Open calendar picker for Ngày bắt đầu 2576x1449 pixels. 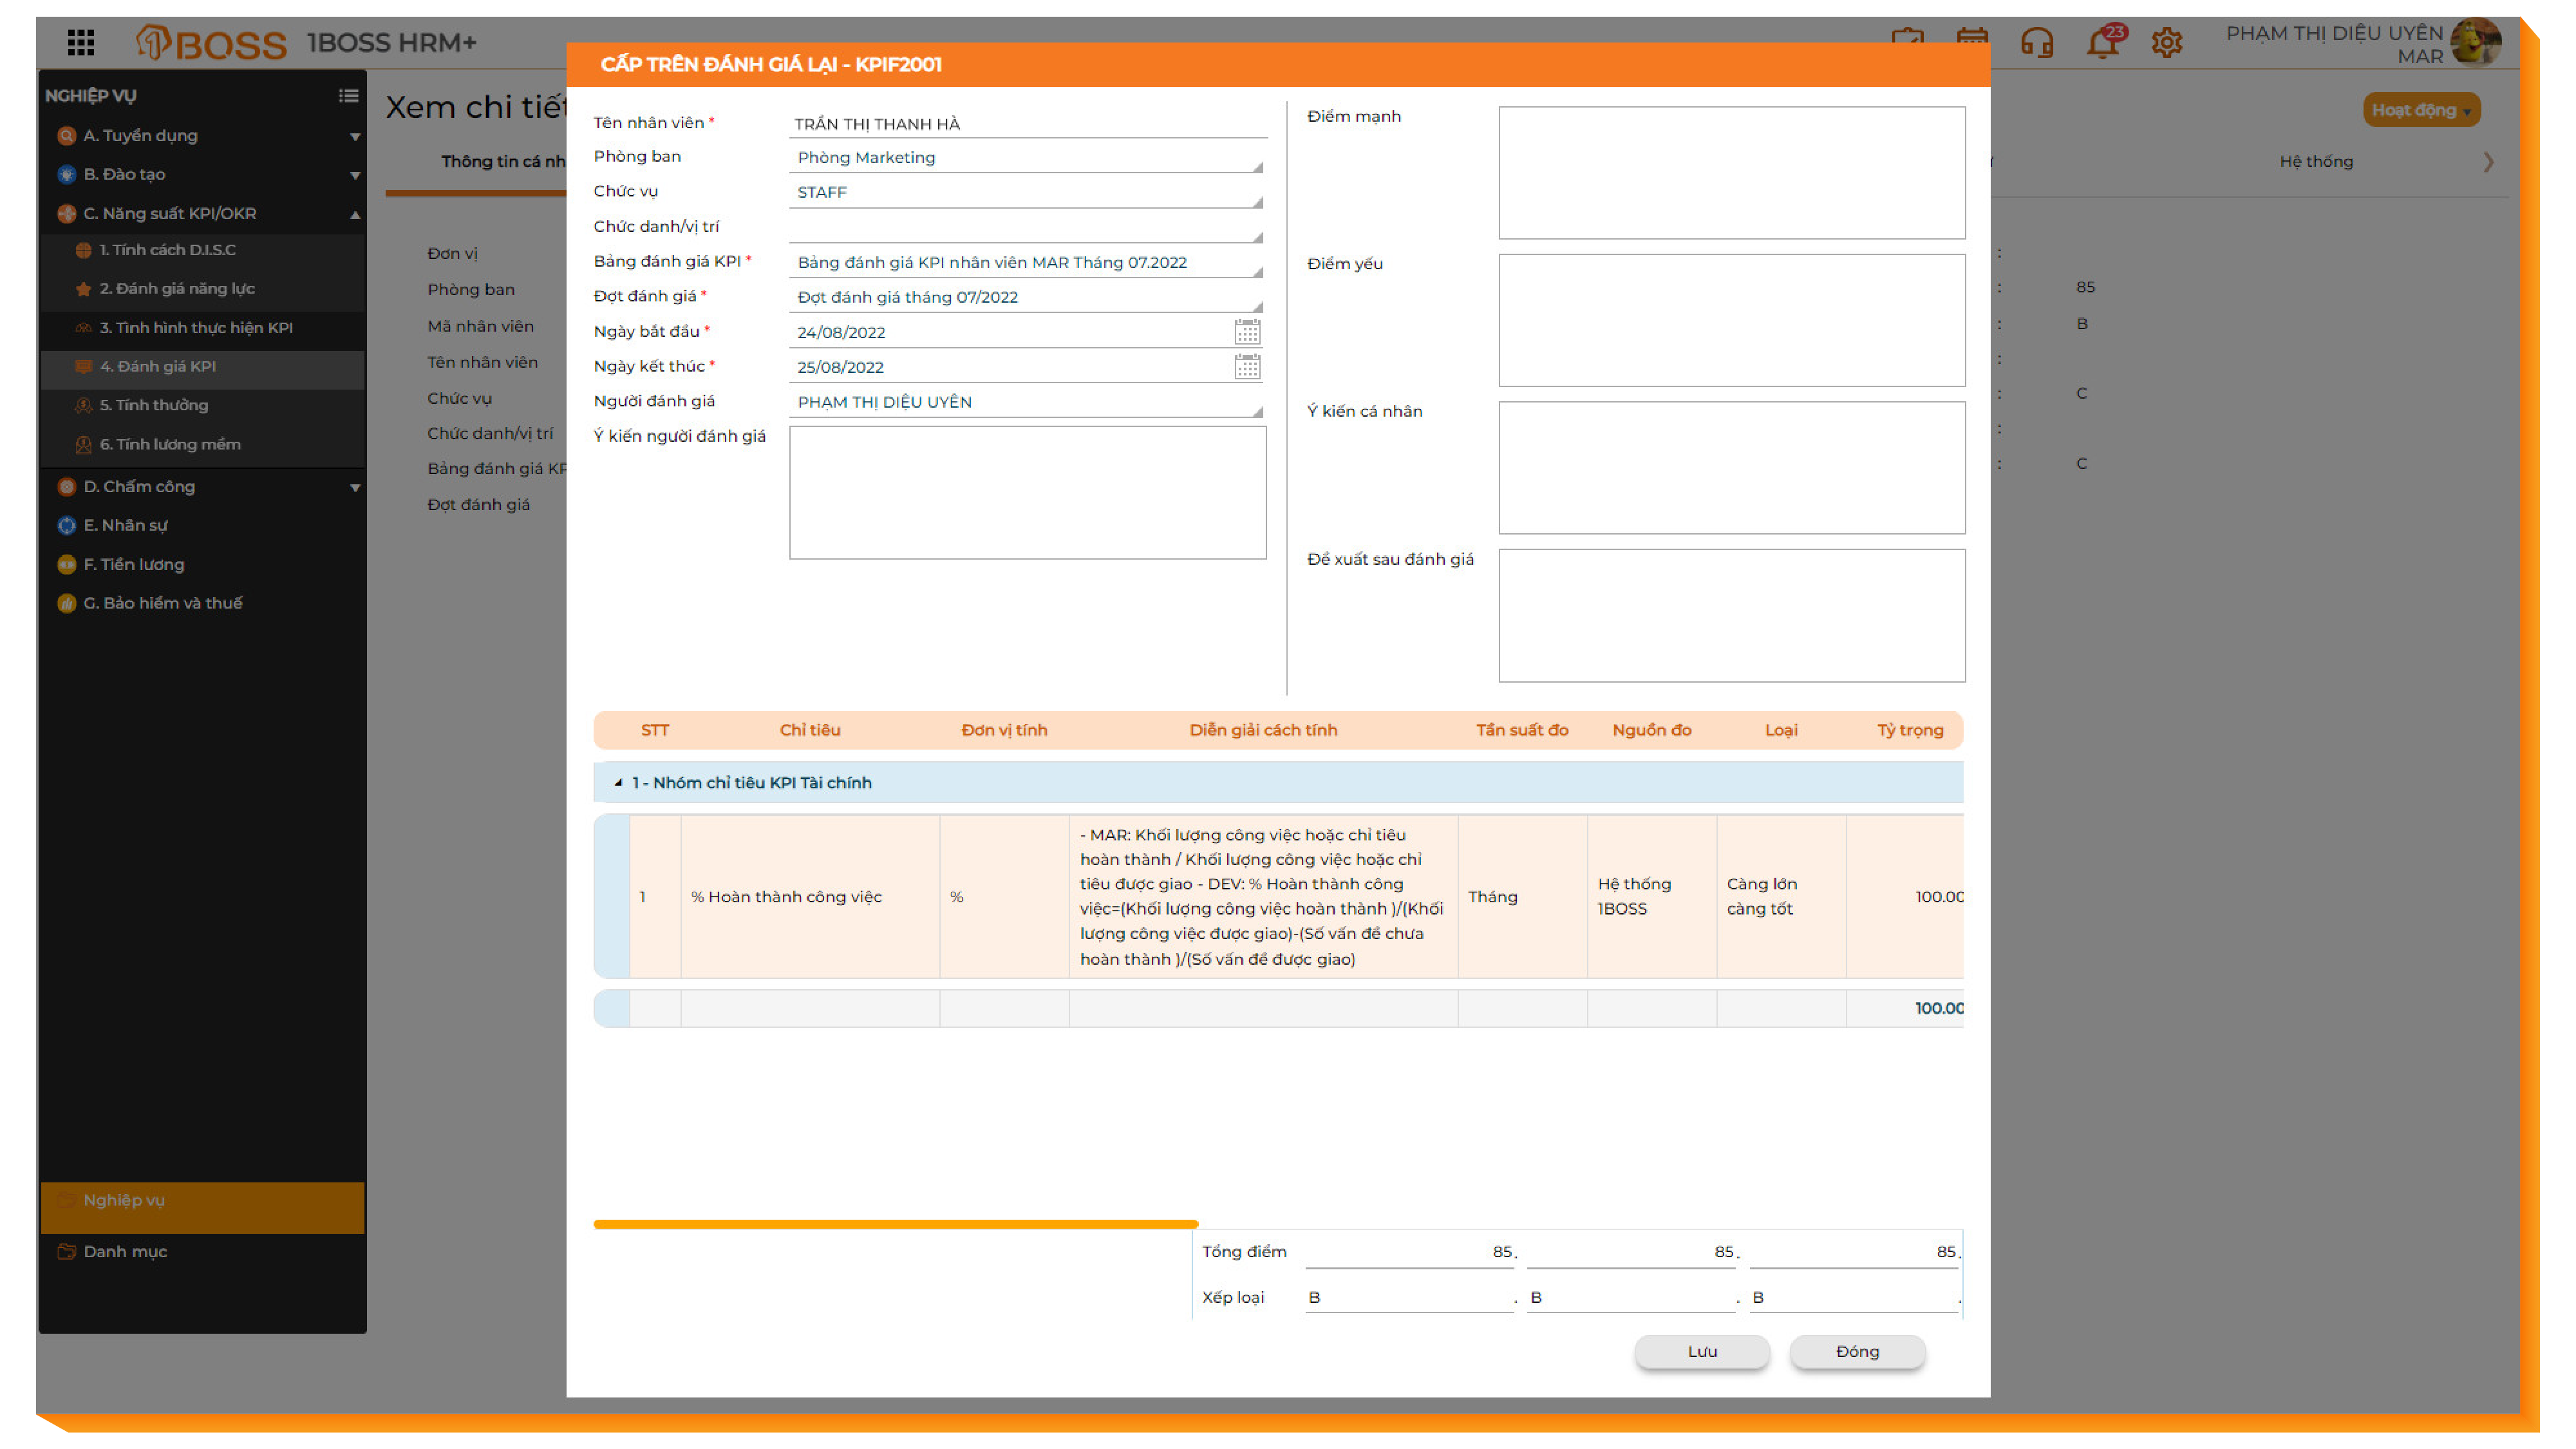pyautogui.click(x=1246, y=332)
